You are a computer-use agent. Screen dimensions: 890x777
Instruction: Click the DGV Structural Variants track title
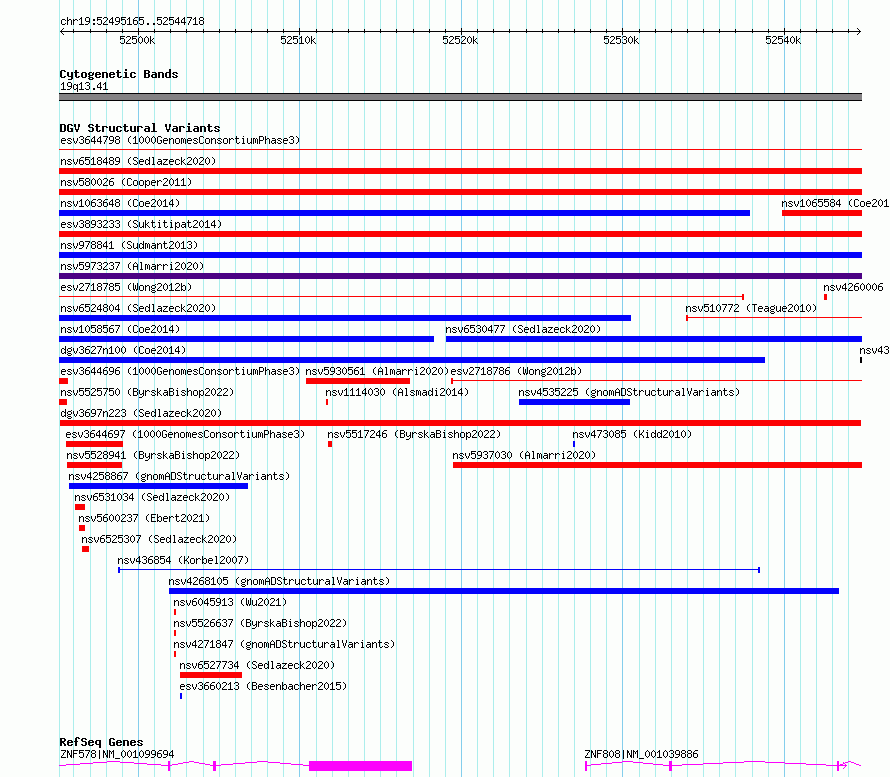tap(140, 128)
